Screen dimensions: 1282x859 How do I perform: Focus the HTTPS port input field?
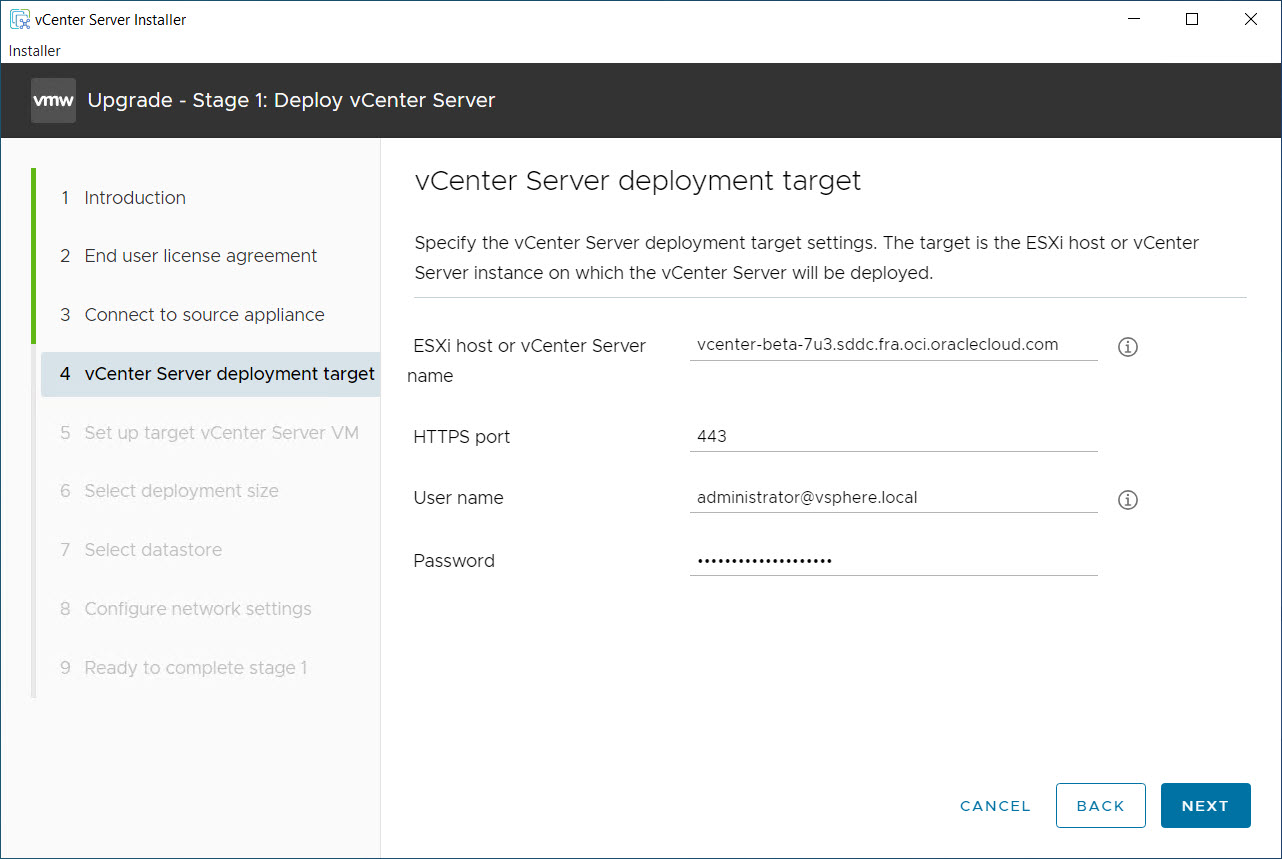(893, 437)
